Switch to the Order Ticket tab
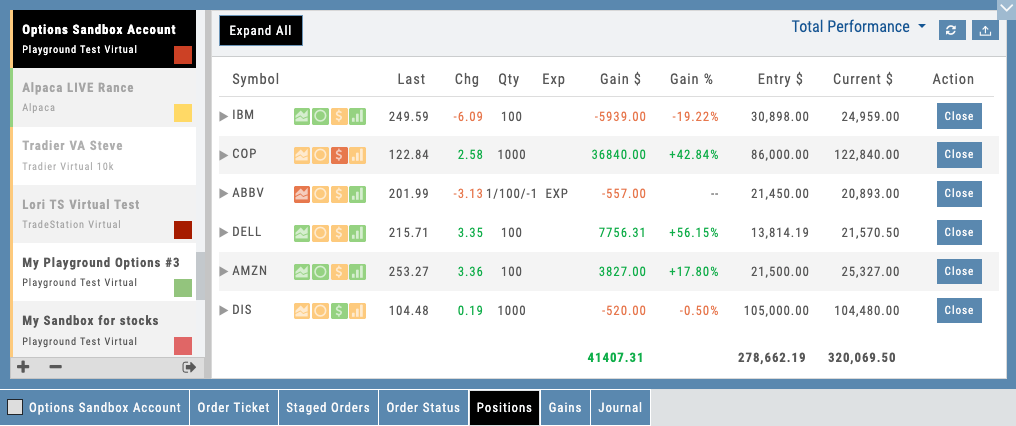The image size is (1016, 426). click(x=235, y=408)
